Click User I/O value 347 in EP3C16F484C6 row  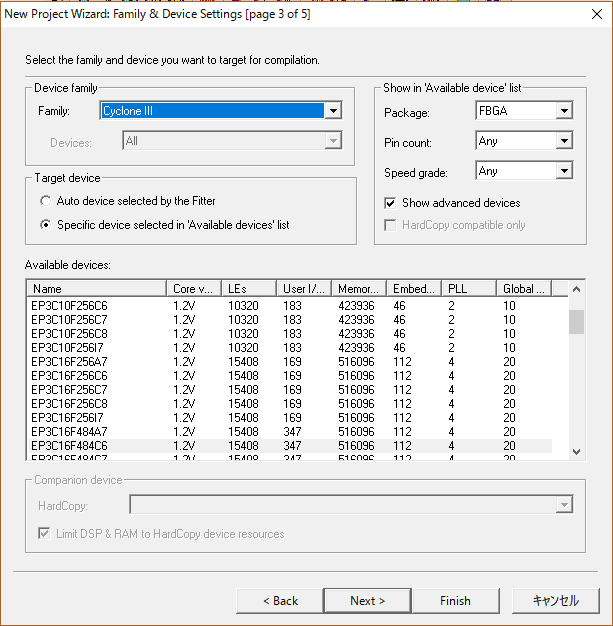coord(292,446)
